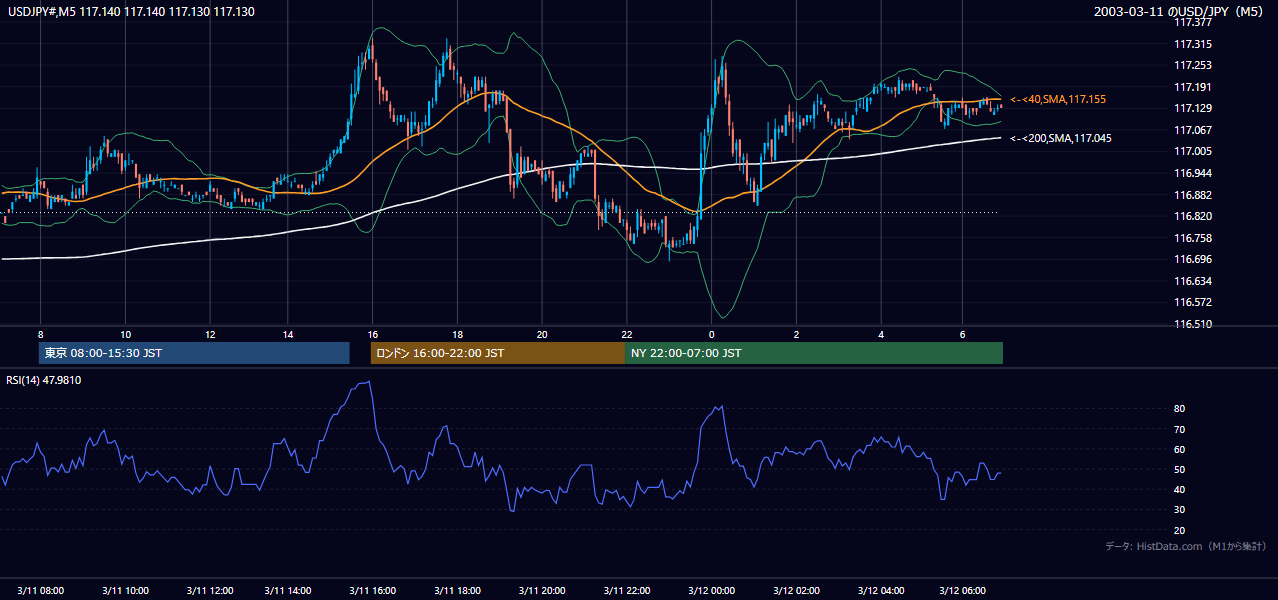1278x600 pixels.
Task: Click price axis label 116.882
Action: [x=1193, y=195]
